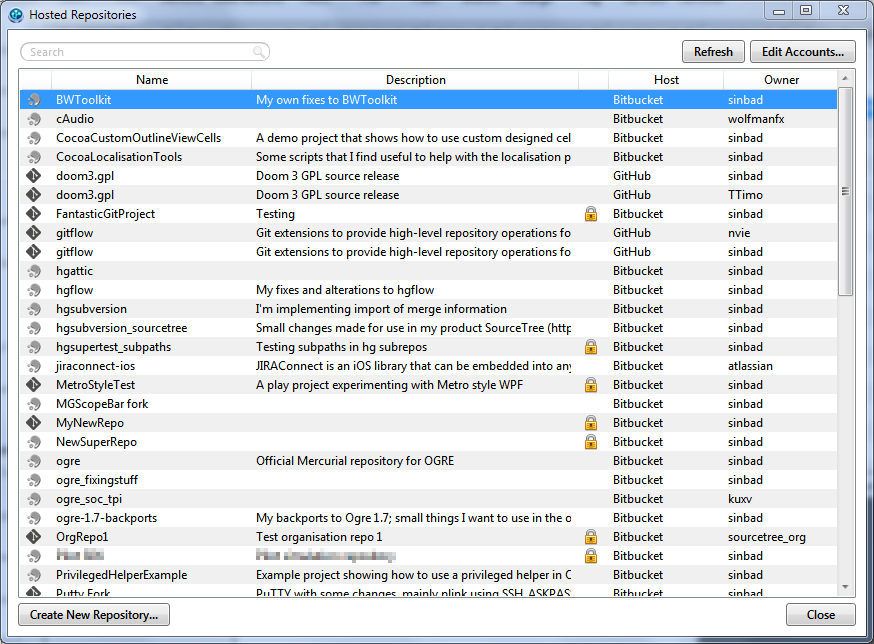Click Git icon of gitflow owned by nvie
This screenshot has width=874, height=644.
tap(33, 233)
